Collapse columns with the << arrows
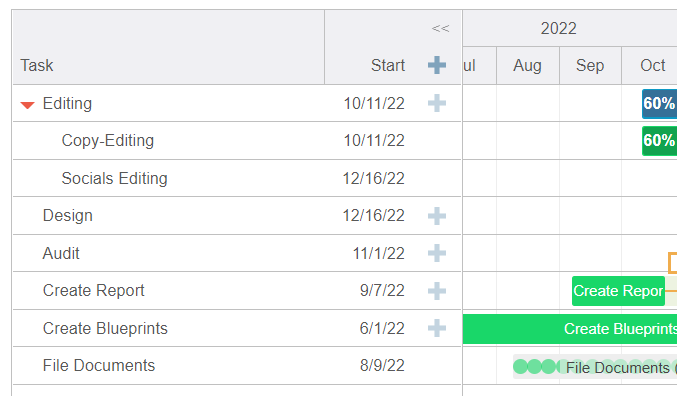 [x=440, y=29]
